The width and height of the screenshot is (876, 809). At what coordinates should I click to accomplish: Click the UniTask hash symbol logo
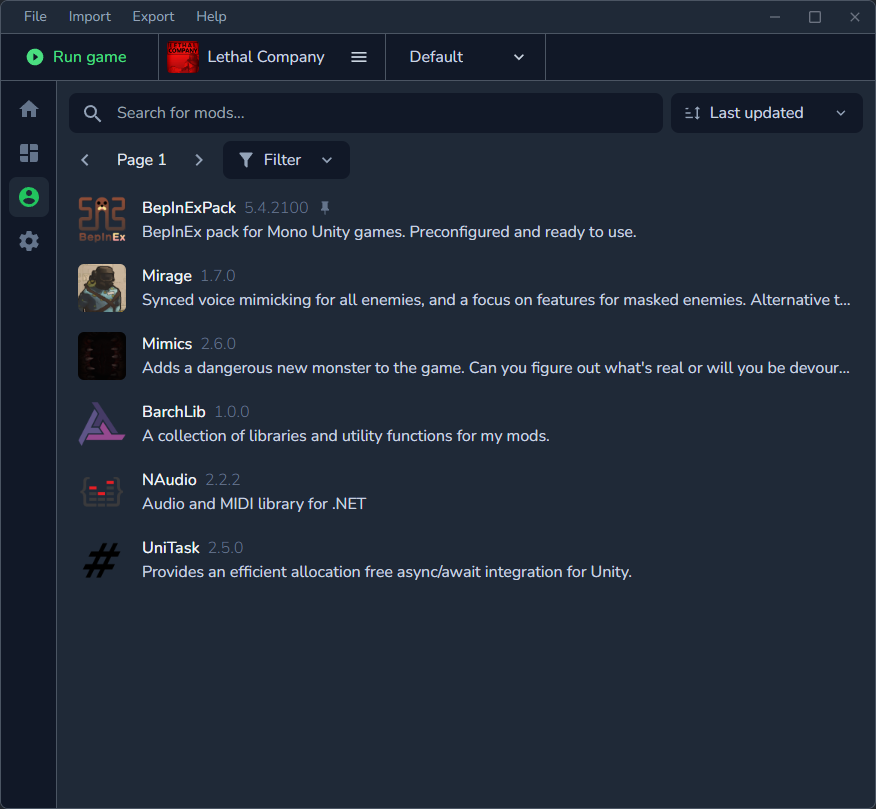coord(102,560)
